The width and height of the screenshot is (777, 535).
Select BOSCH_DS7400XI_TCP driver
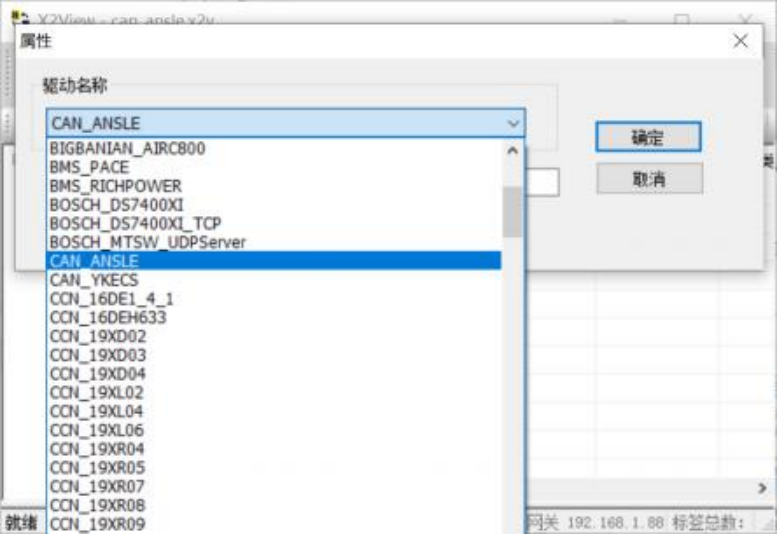(274, 224)
